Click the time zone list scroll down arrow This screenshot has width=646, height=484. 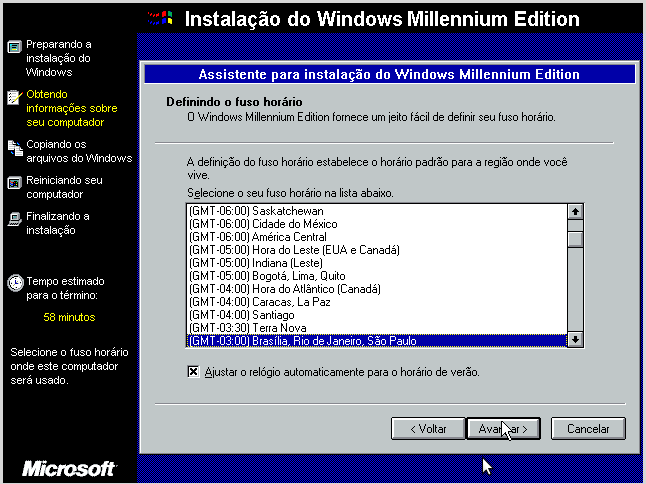[575, 340]
